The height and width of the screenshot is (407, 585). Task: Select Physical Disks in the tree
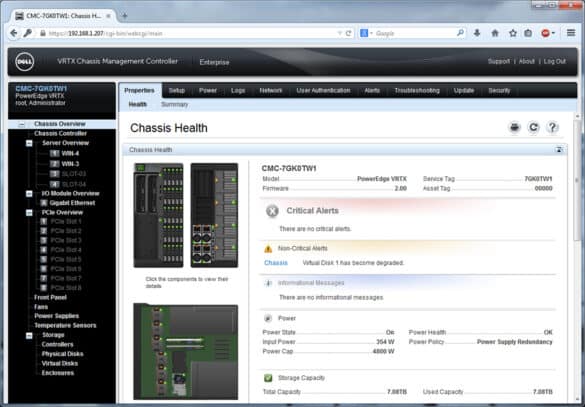(62, 354)
